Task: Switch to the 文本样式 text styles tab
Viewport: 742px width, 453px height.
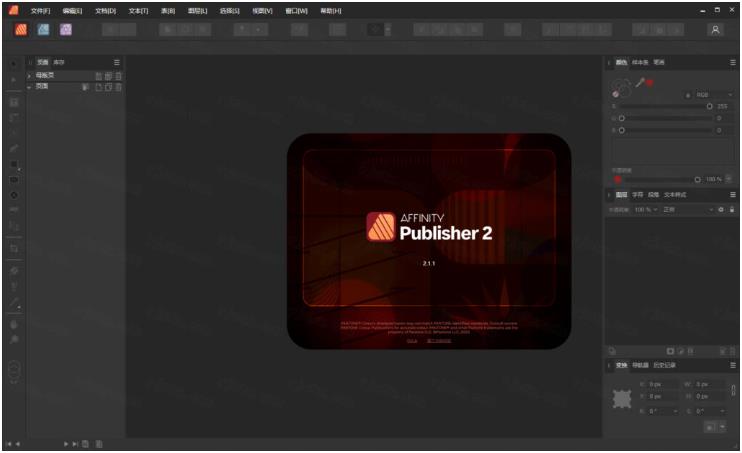Action: (x=674, y=195)
